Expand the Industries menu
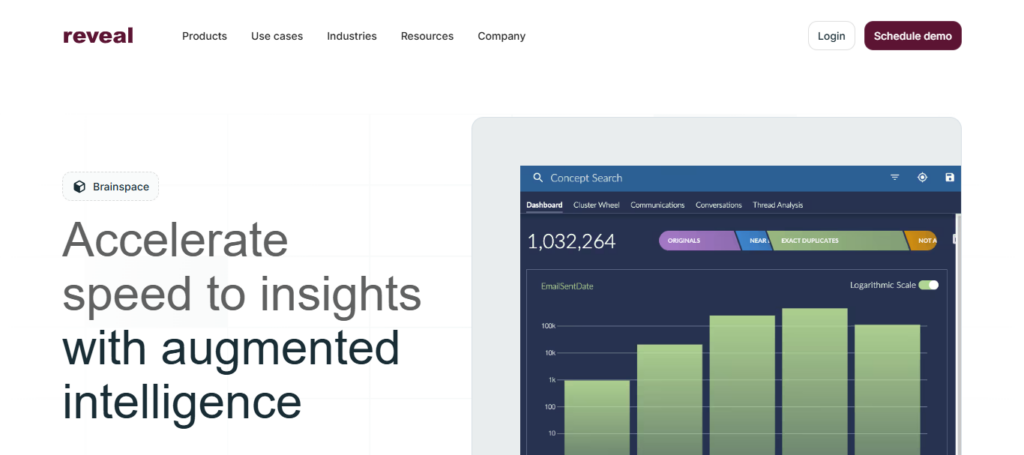 pyautogui.click(x=352, y=36)
